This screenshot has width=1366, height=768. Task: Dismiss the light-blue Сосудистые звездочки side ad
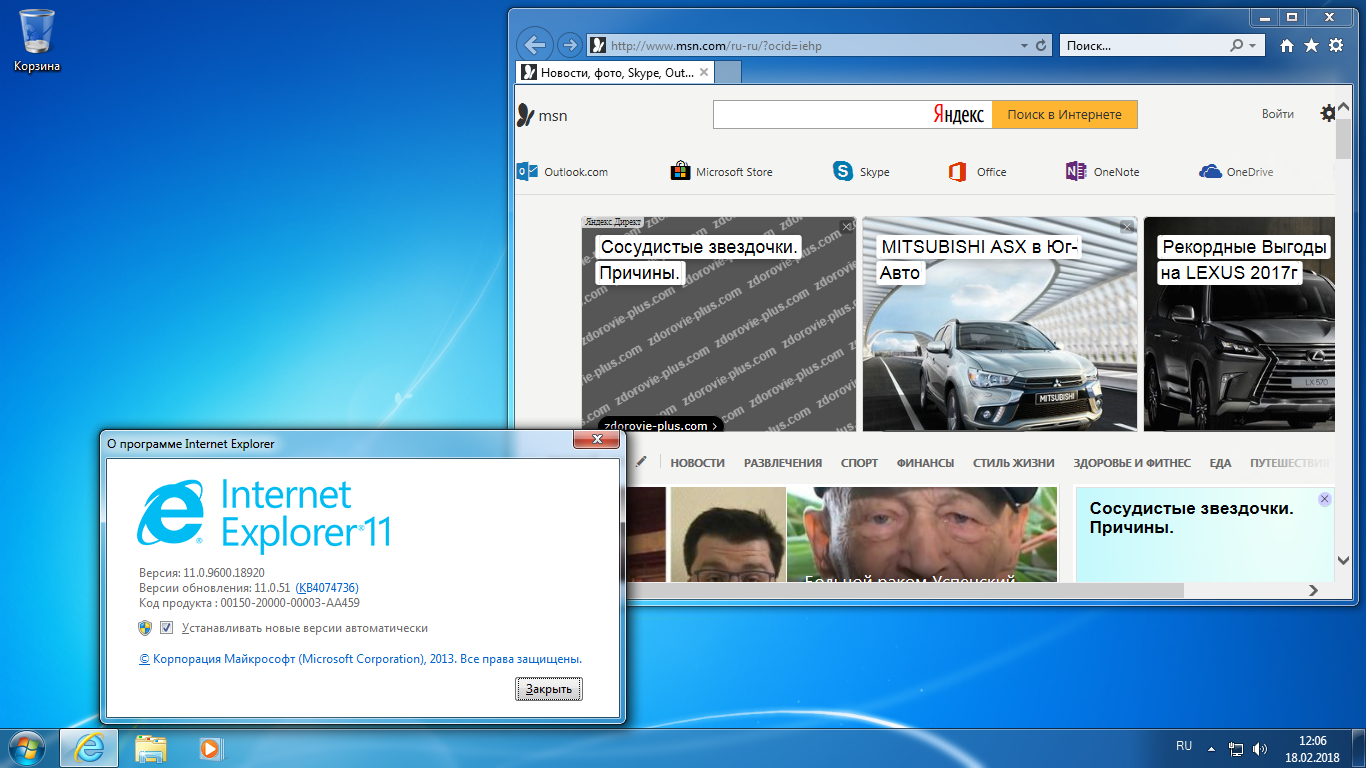click(1325, 499)
